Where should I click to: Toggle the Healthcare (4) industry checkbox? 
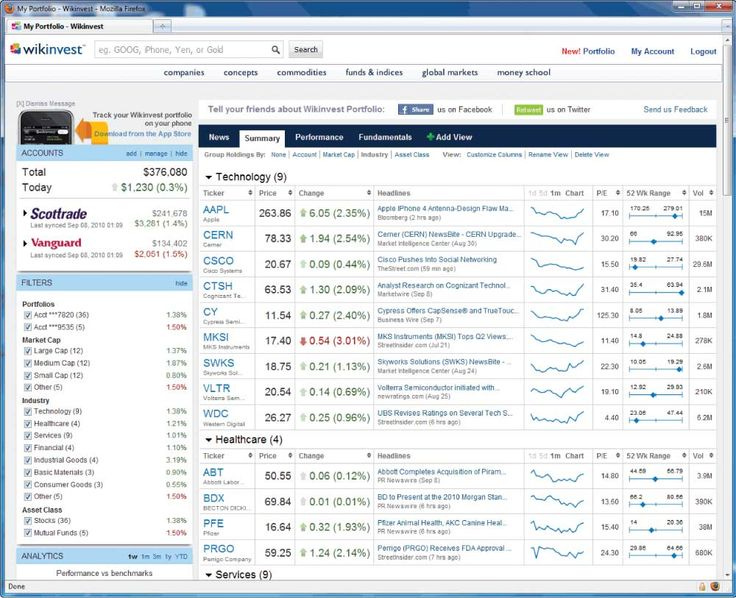click(x=28, y=423)
